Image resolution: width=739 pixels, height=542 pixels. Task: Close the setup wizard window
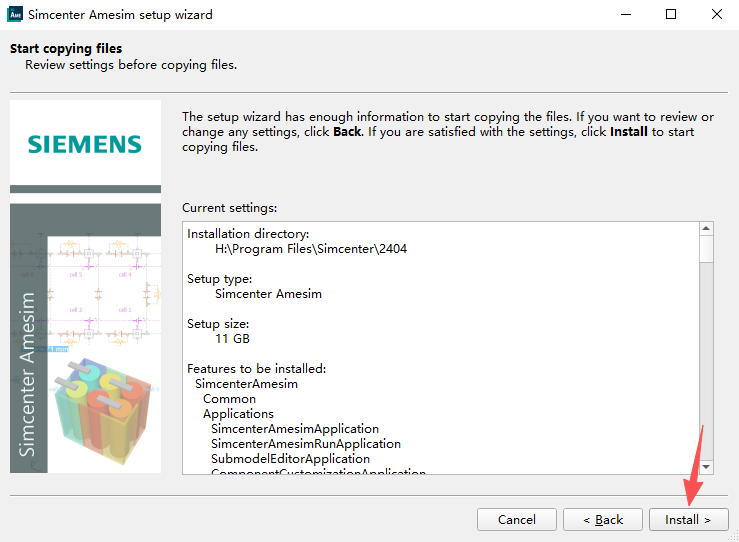716,14
